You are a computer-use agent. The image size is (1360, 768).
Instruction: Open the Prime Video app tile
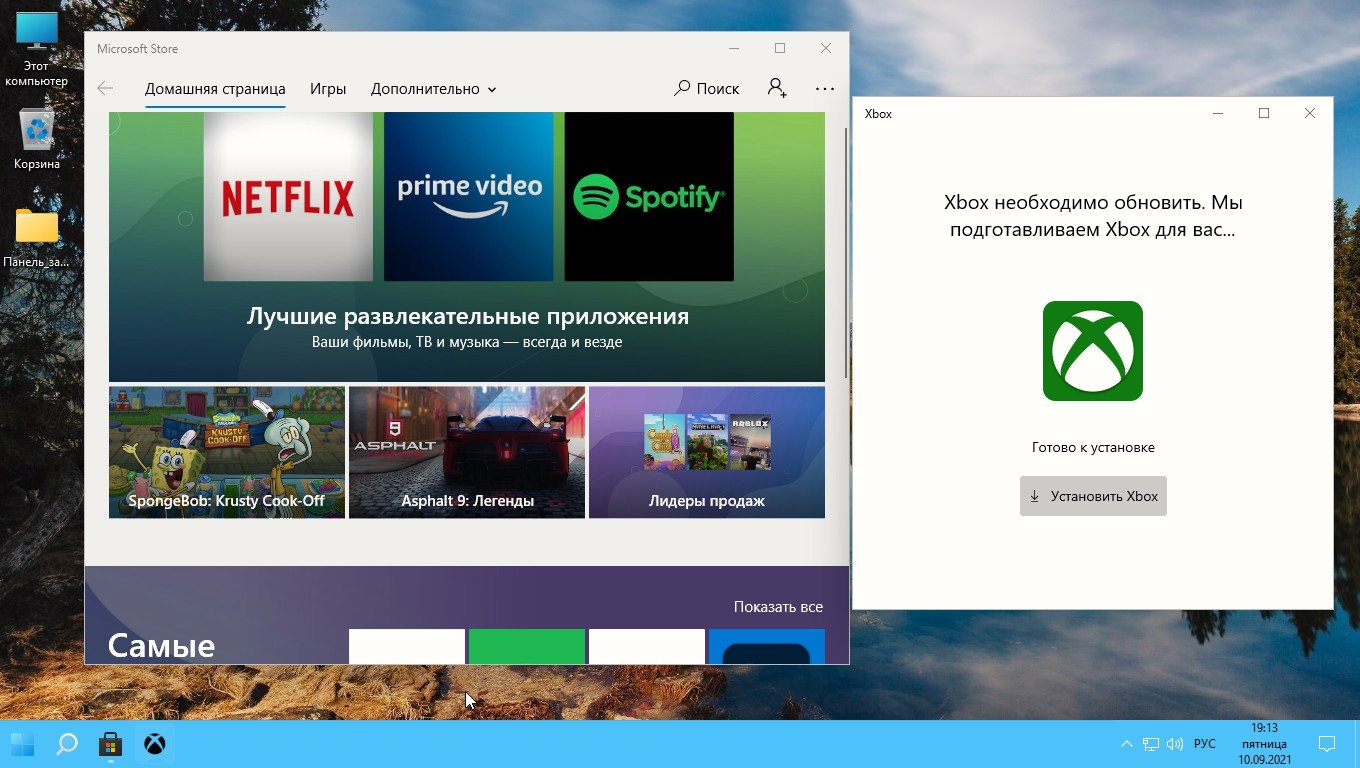(x=468, y=196)
